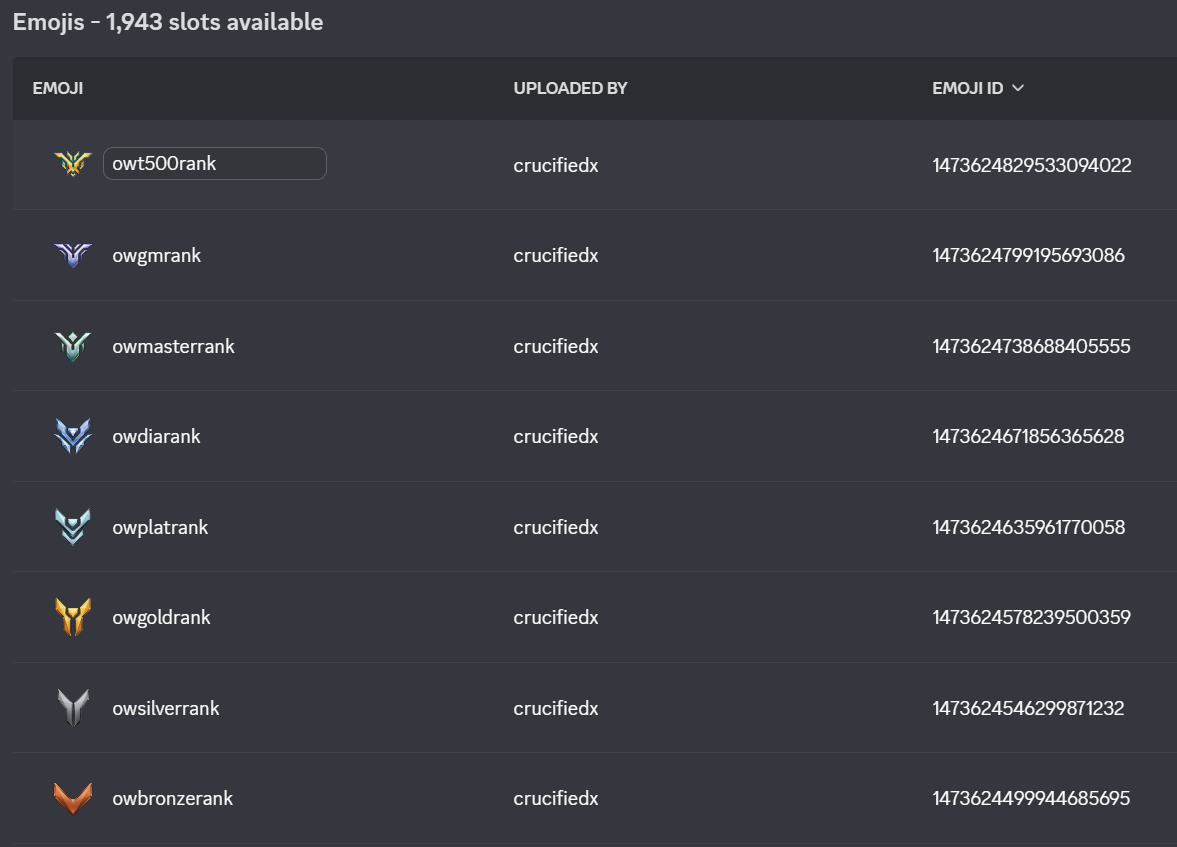Click the owplatrank platinum emoji icon
Image resolution: width=1177 pixels, height=847 pixels.
(73, 527)
